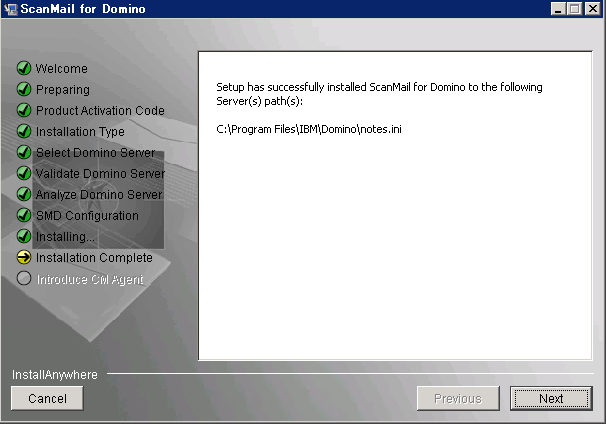Screen dimensions: 606x425
Task: Click the Introduce CM Agent step label
Action: (89, 279)
